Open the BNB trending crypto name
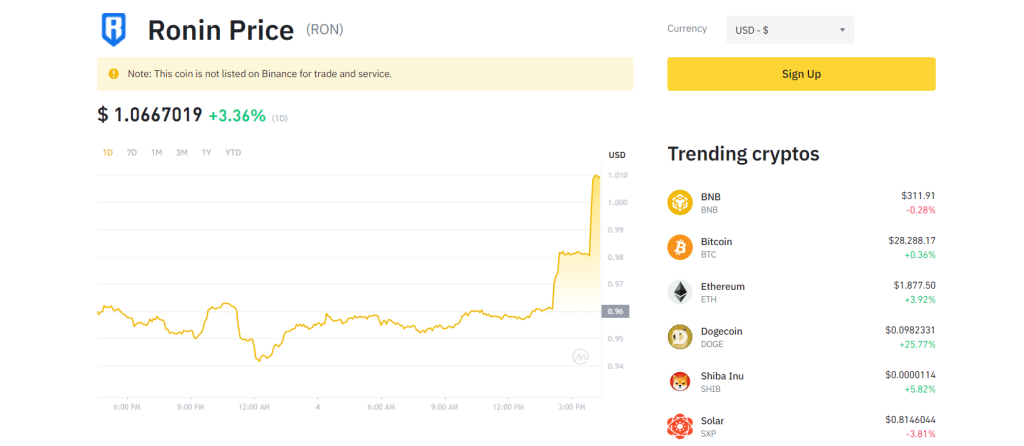1024x446 pixels. [x=711, y=197]
